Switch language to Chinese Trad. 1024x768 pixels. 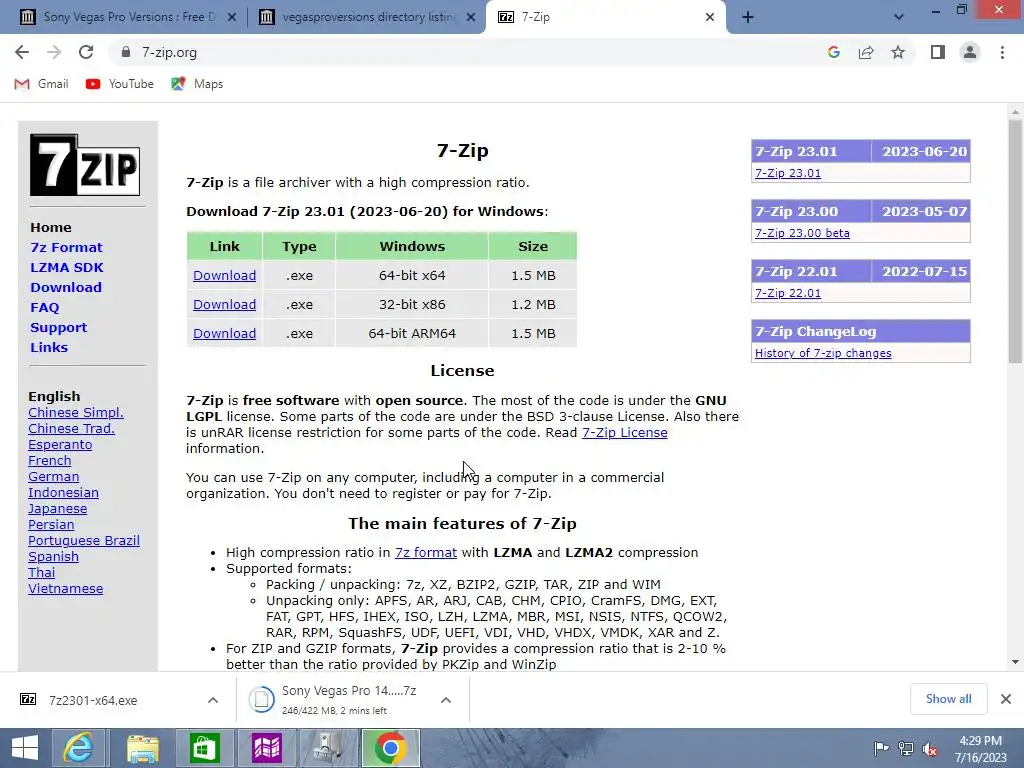click(71, 428)
